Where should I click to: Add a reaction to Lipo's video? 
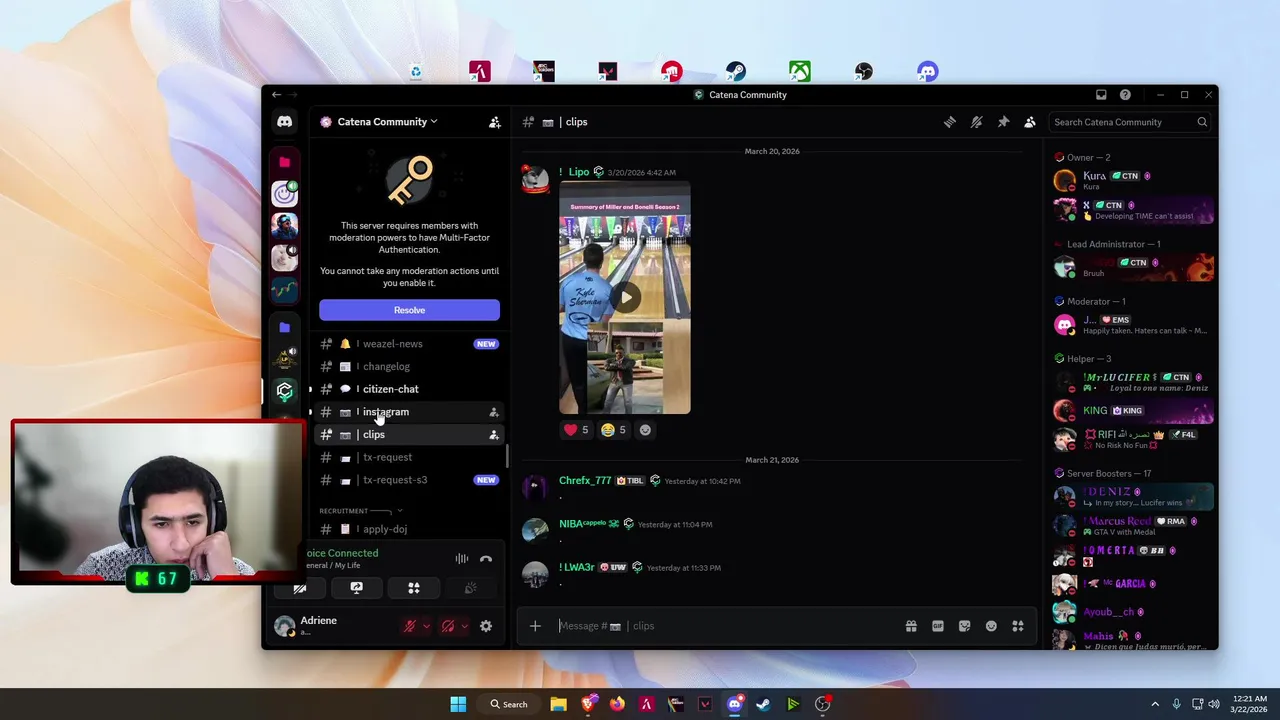click(x=645, y=430)
